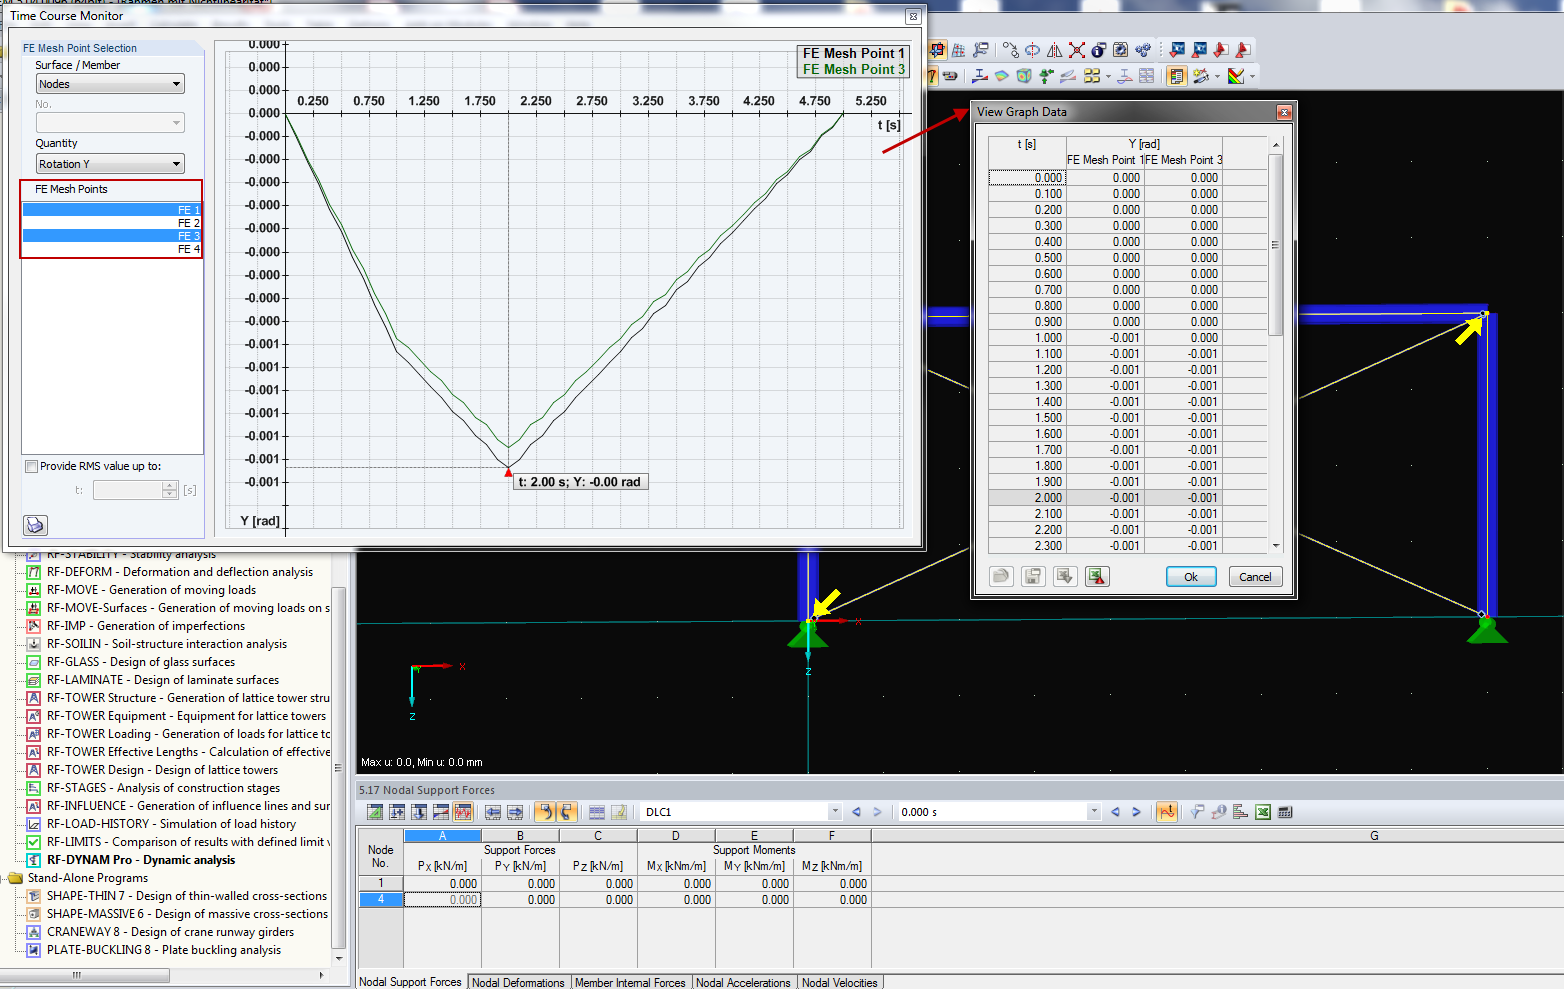Go to next time step arrow after 0.000 s
Screen dimensions: 1564x989
coord(1136,812)
